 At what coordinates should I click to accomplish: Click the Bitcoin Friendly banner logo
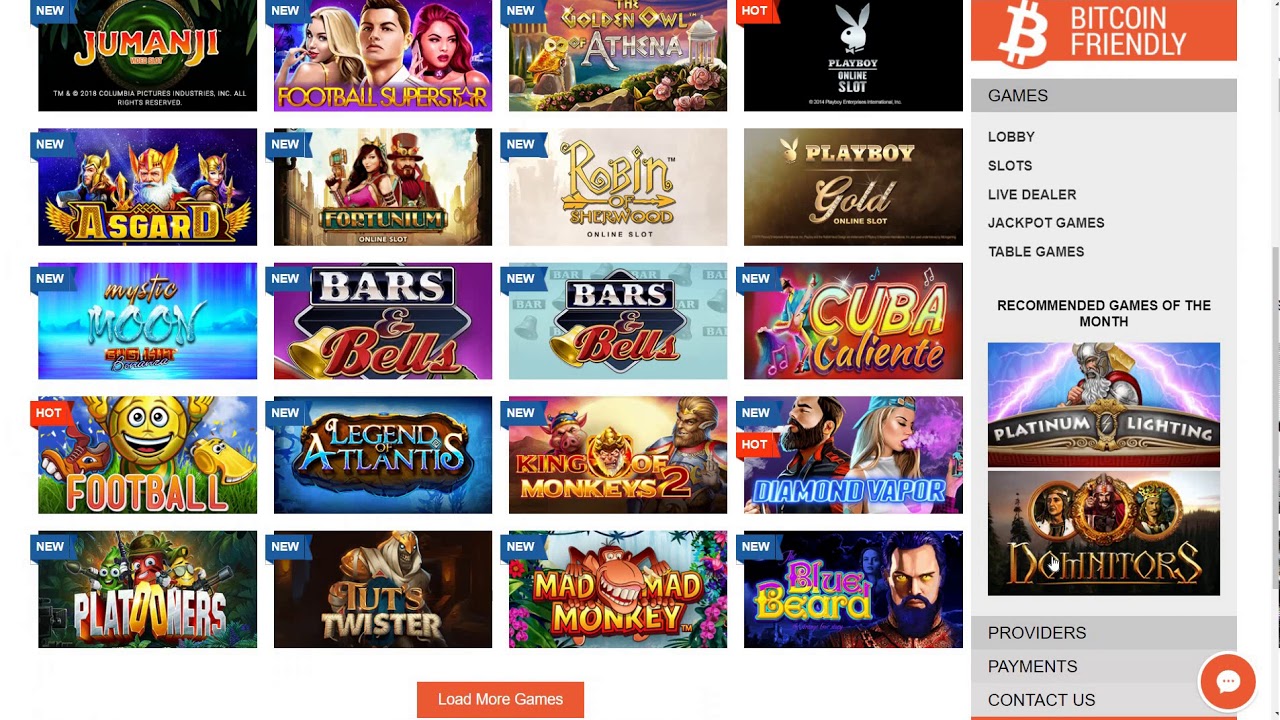coord(1103,31)
